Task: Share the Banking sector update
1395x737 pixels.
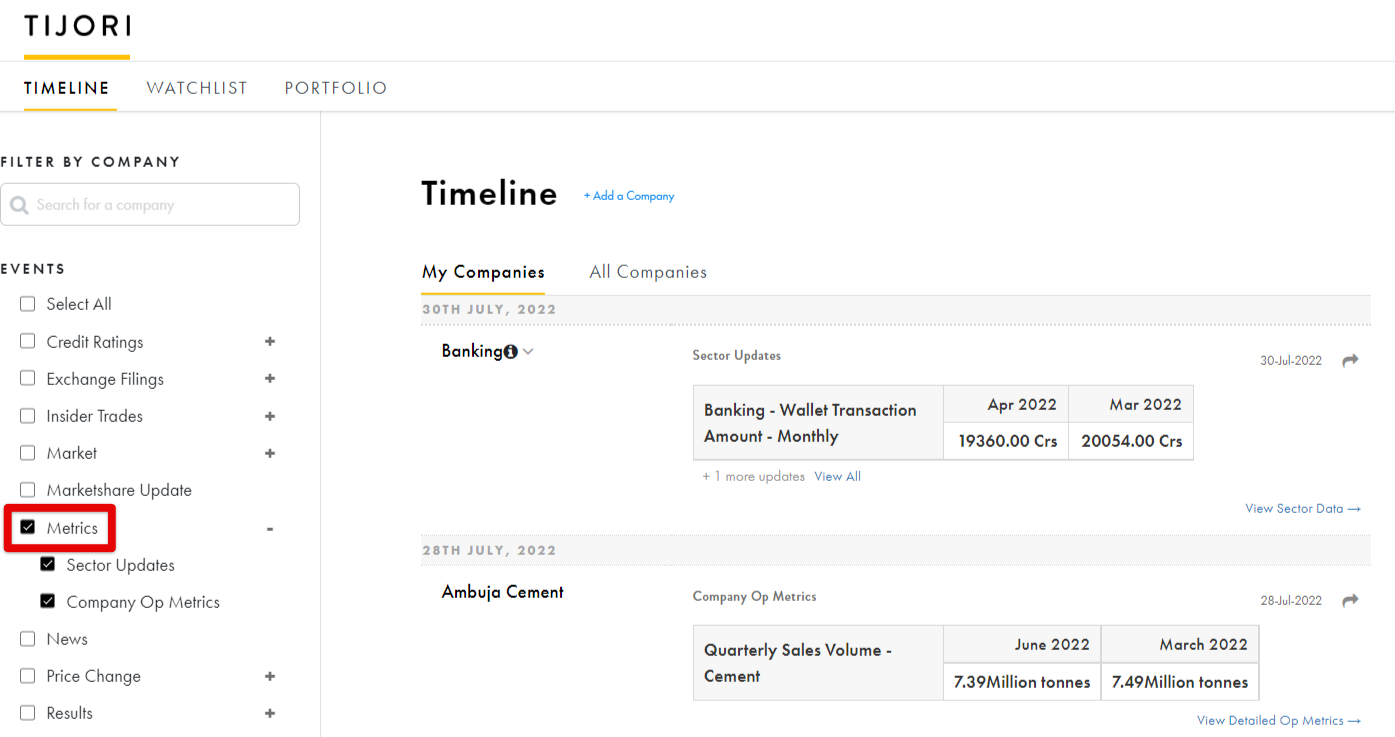Action: [1350, 360]
